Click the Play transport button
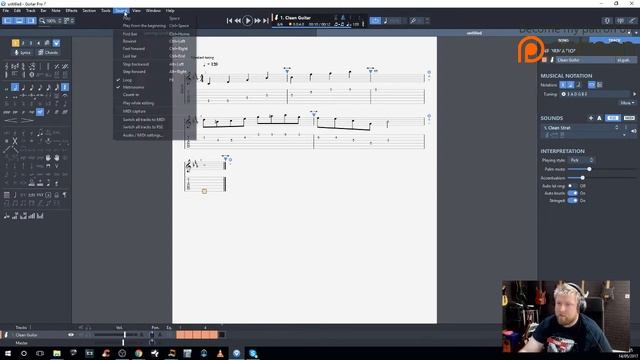 coord(247,20)
